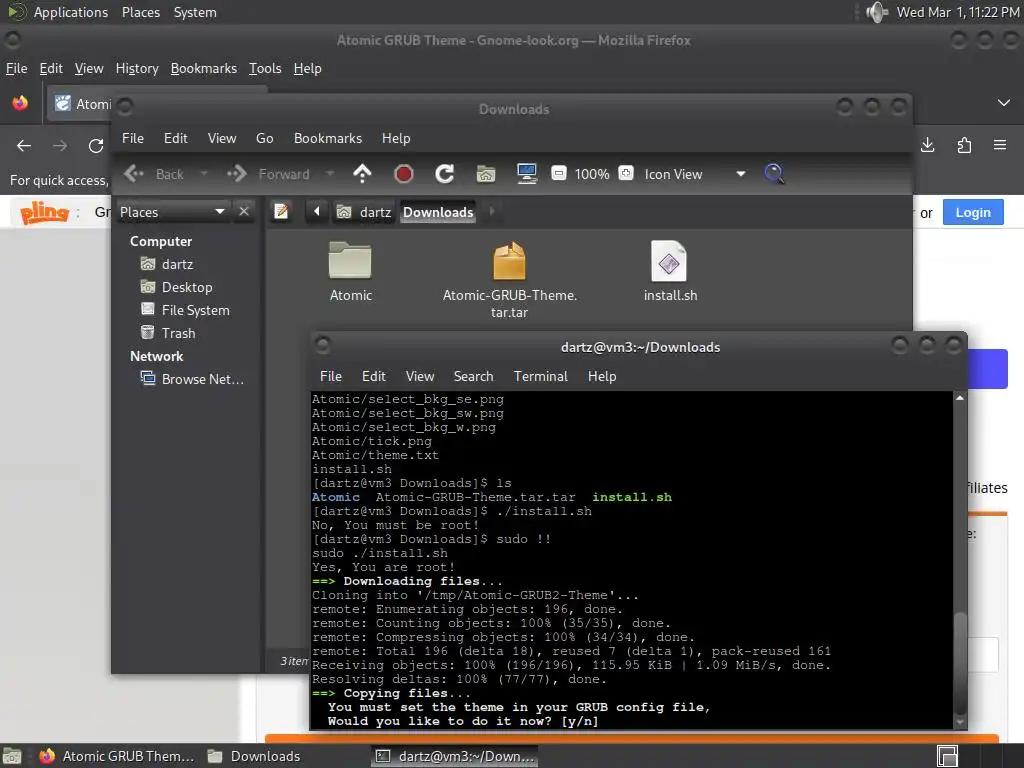
Task: Open the Atomic folder
Action: coord(351,271)
